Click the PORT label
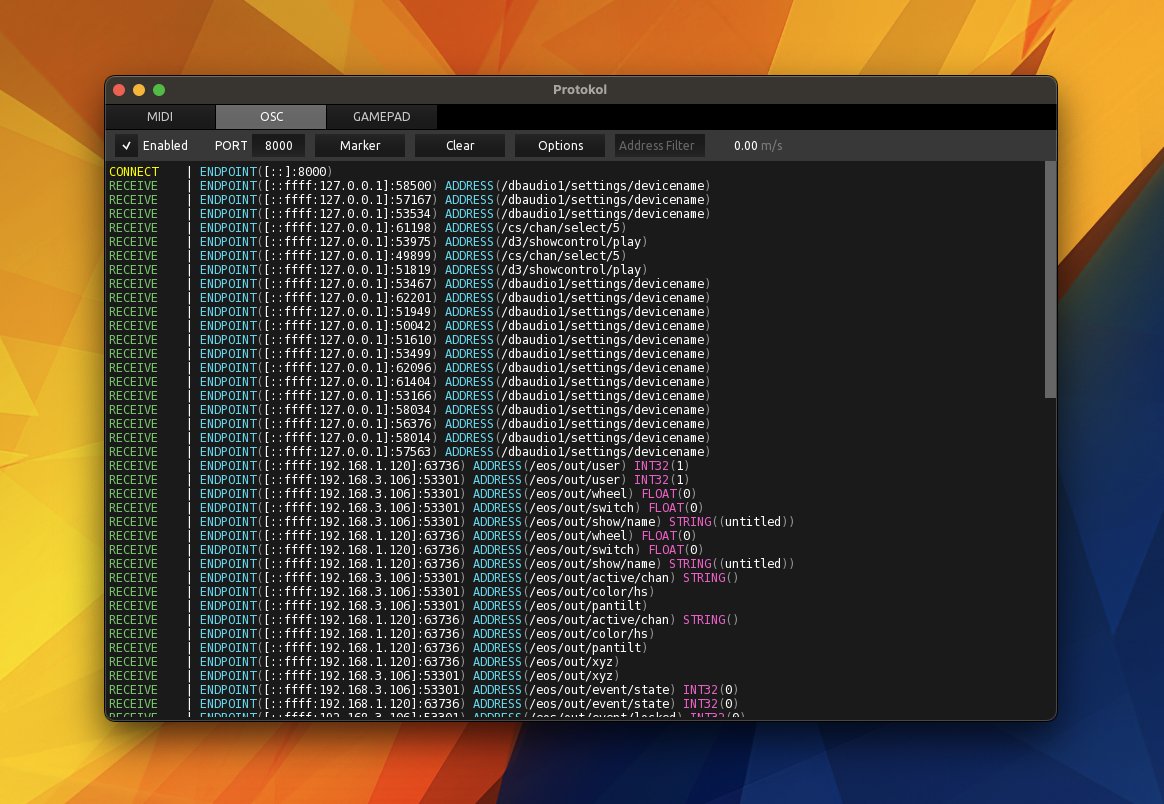 pos(231,146)
